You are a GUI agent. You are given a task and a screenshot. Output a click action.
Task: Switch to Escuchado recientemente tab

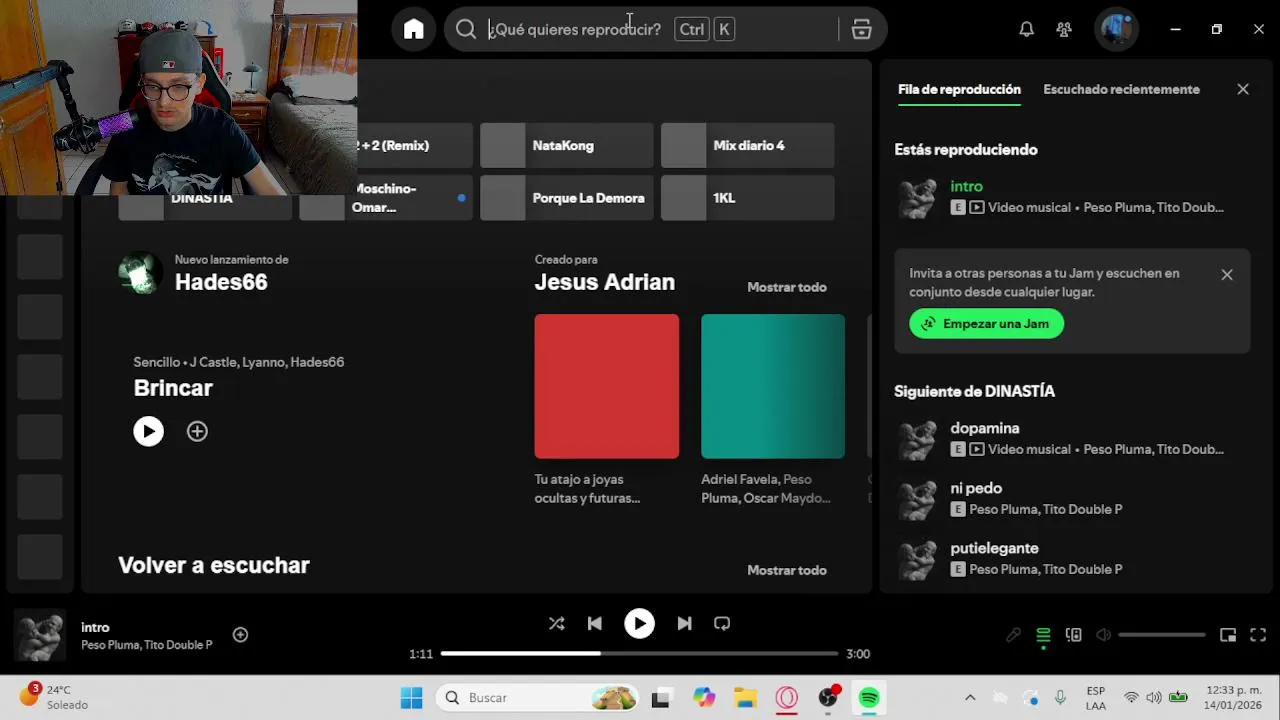[1121, 89]
